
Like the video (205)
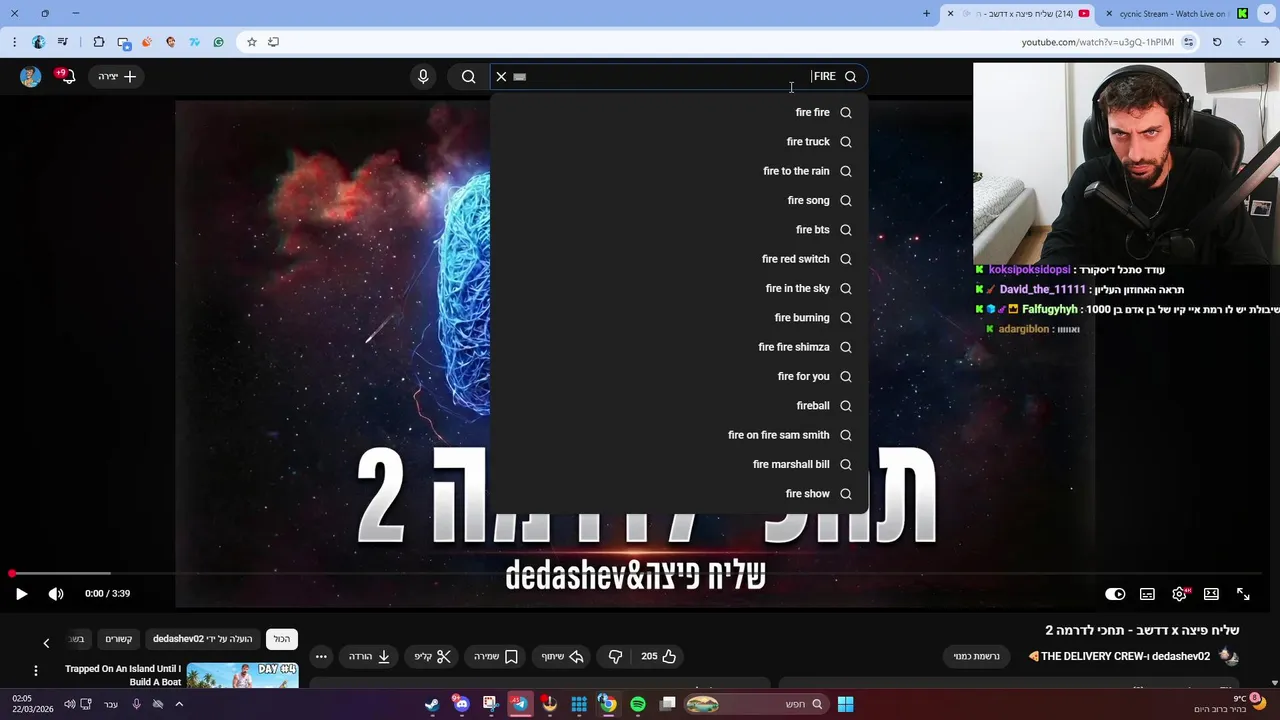[659, 656]
